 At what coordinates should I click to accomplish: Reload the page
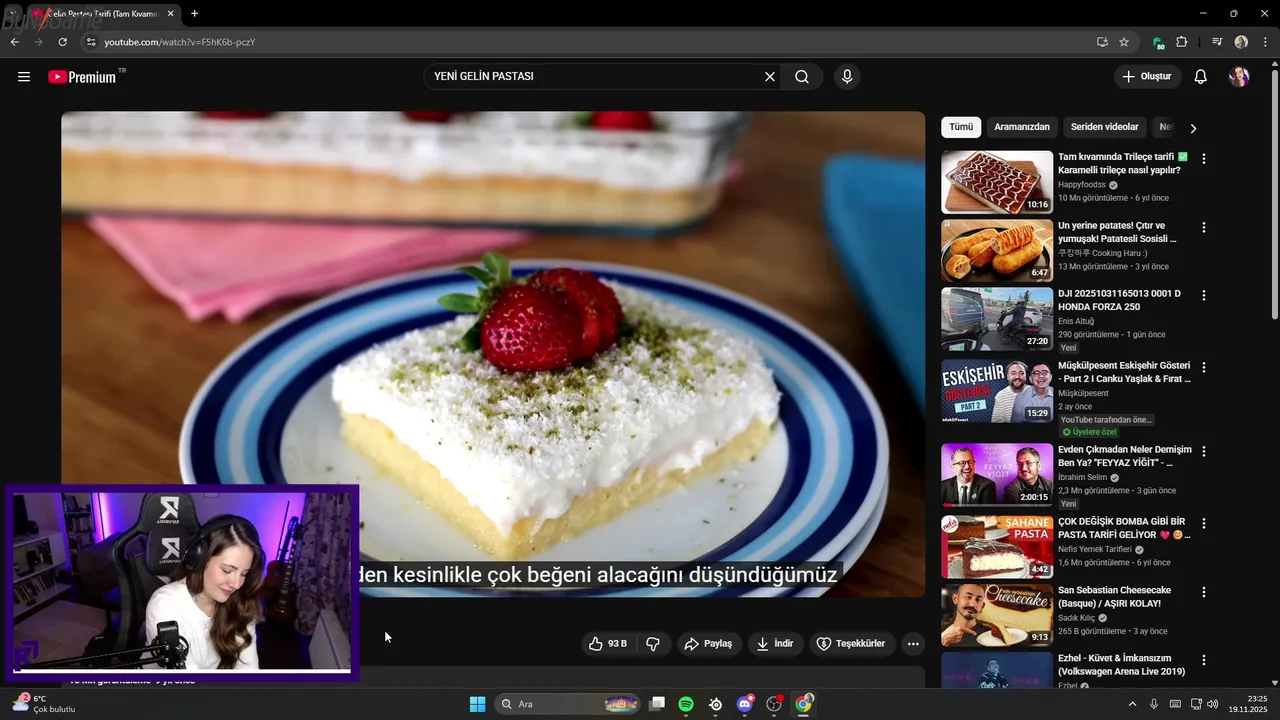[63, 42]
